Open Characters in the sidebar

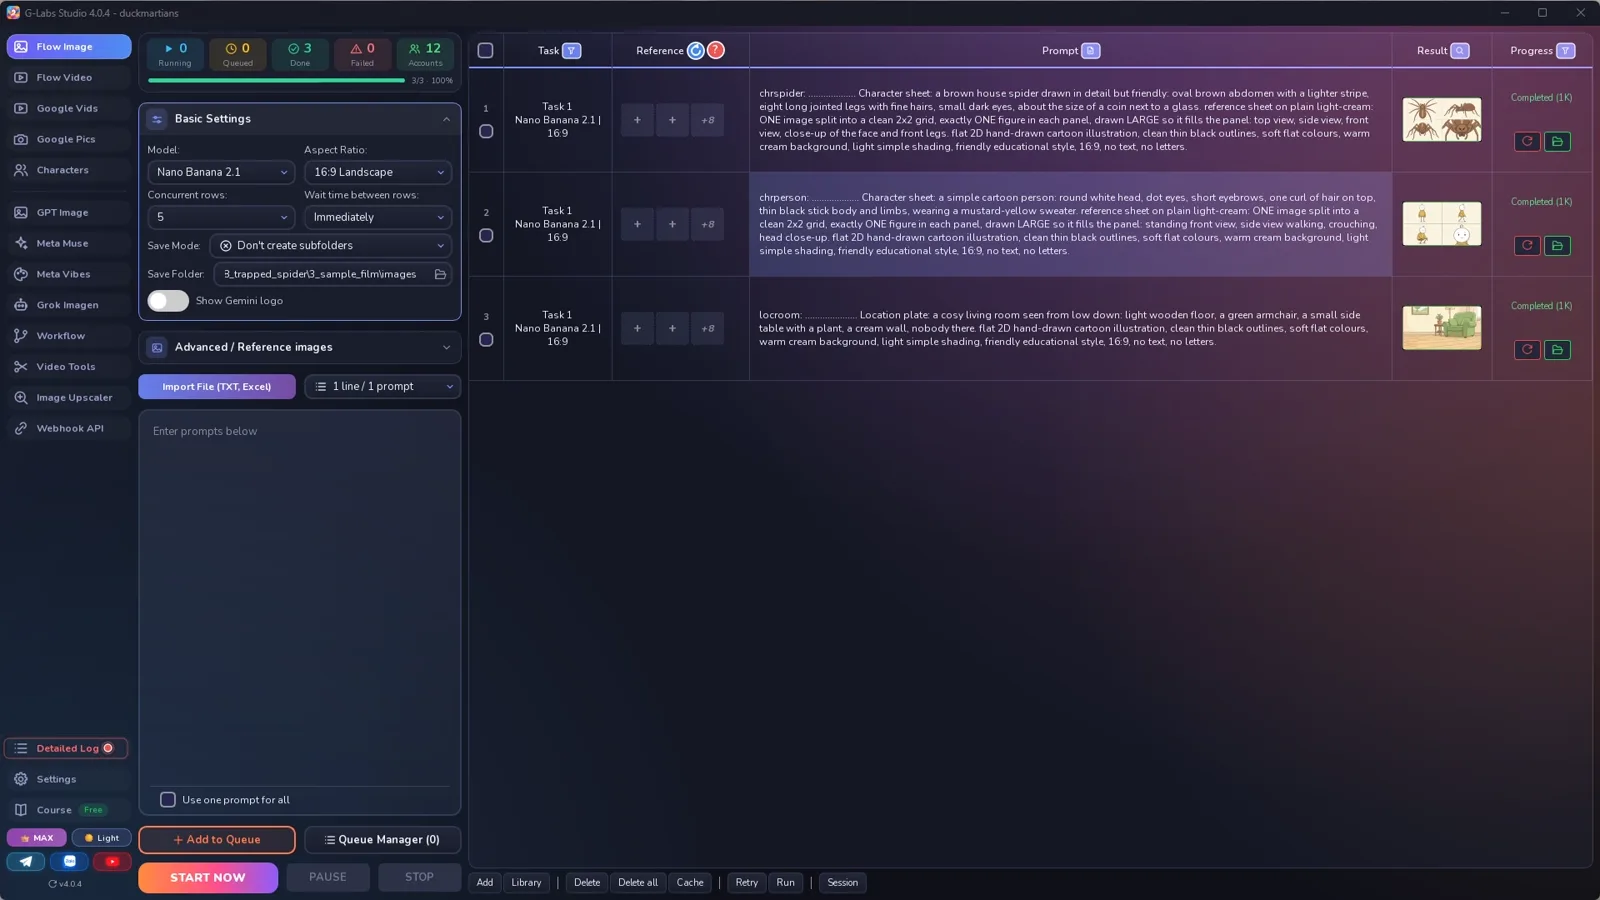click(x=68, y=170)
